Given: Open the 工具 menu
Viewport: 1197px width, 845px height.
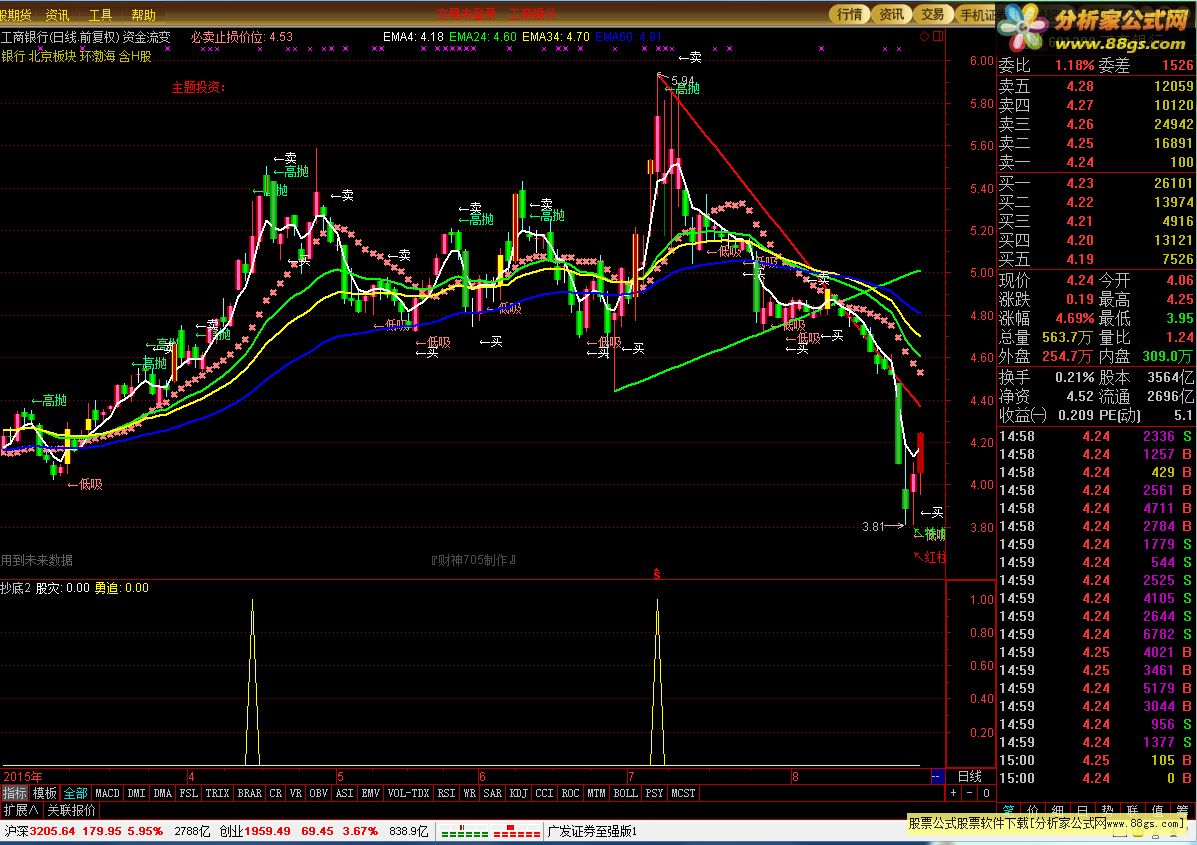Looking at the screenshot, I should point(100,15).
